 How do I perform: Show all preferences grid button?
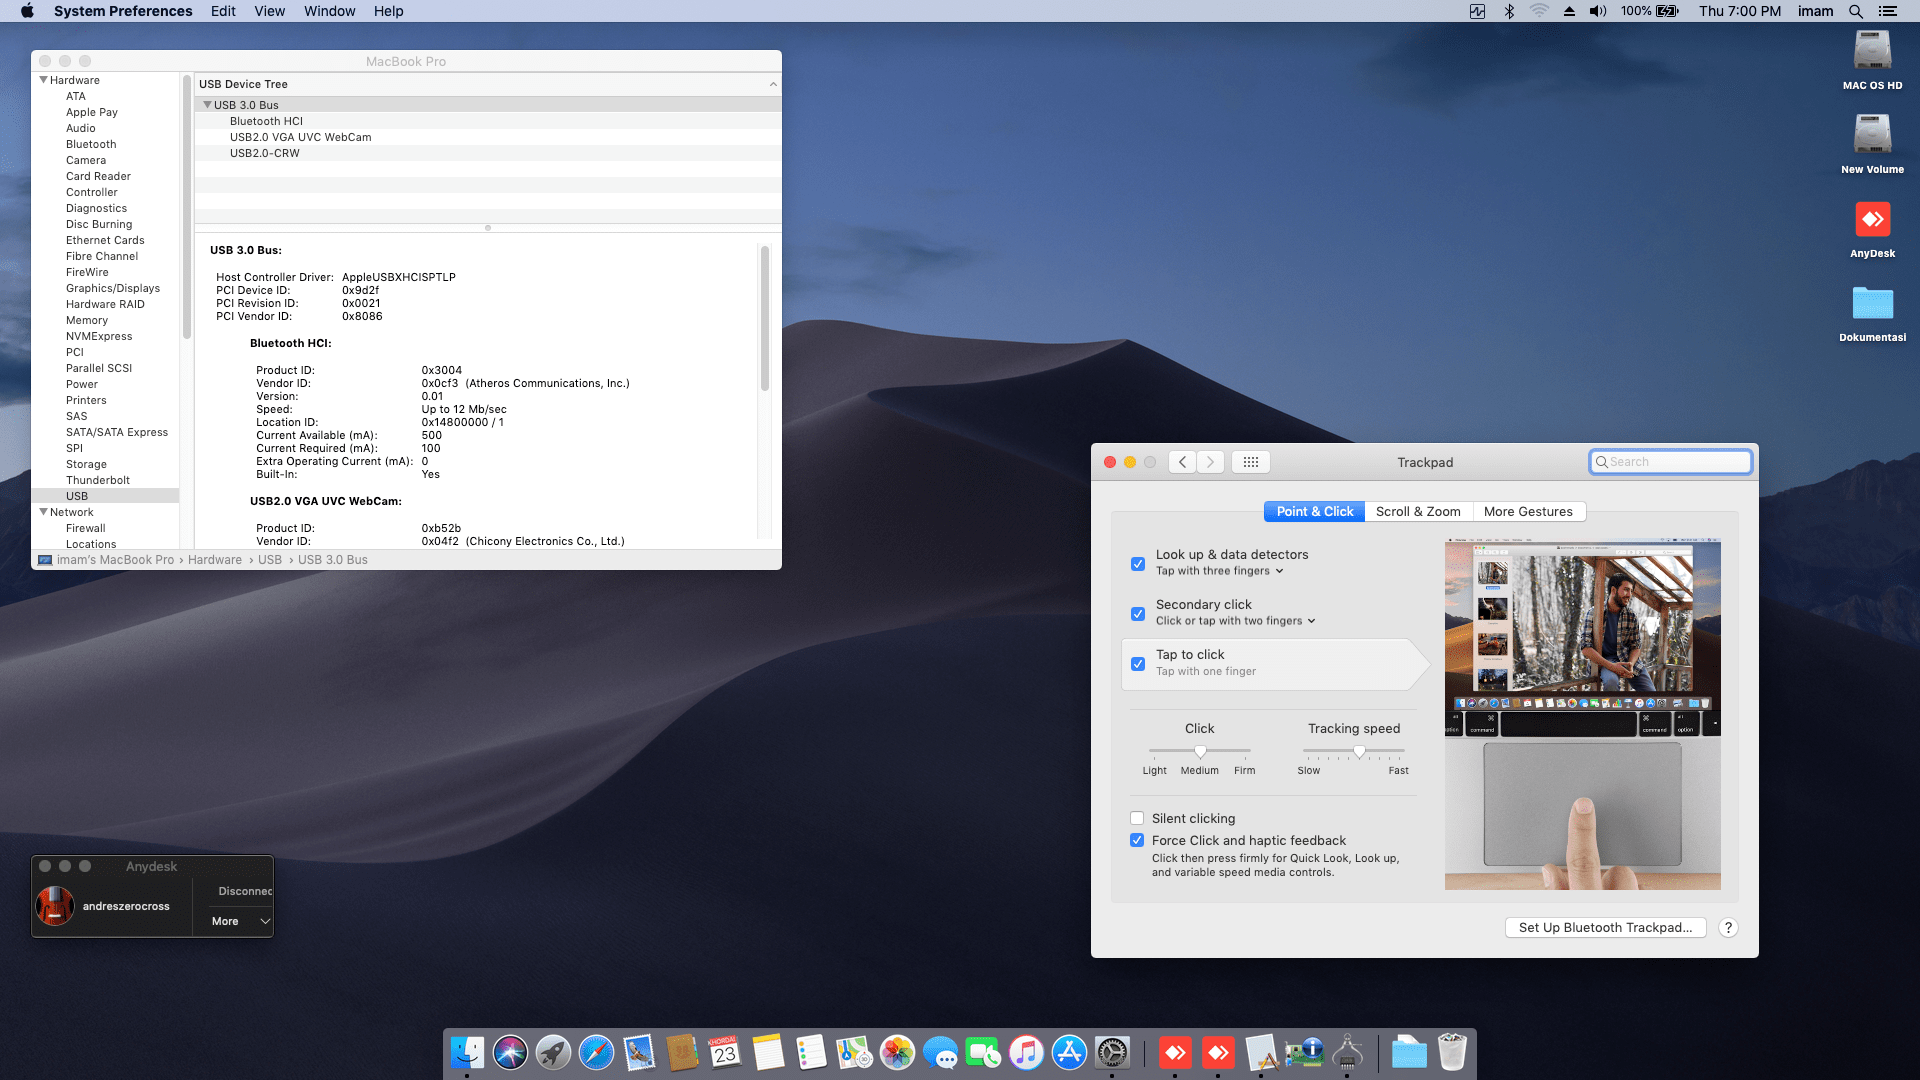coord(1251,462)
